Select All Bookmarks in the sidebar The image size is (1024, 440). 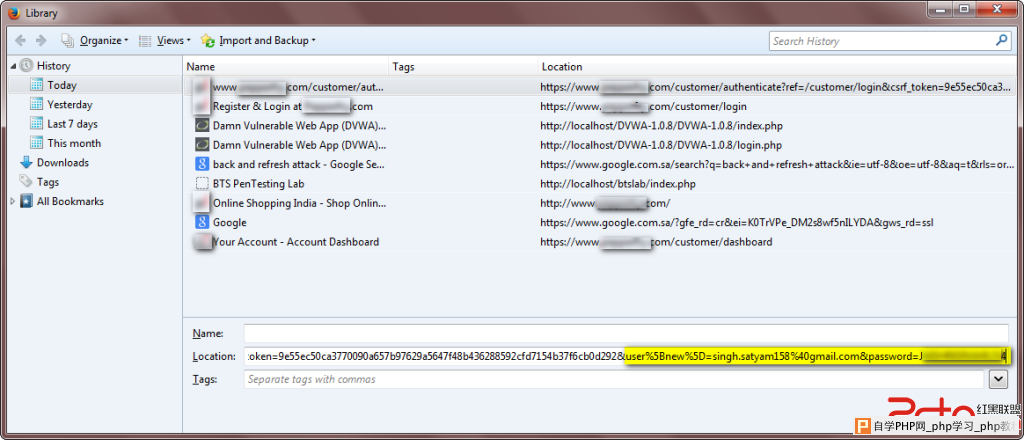click(71, 202)
